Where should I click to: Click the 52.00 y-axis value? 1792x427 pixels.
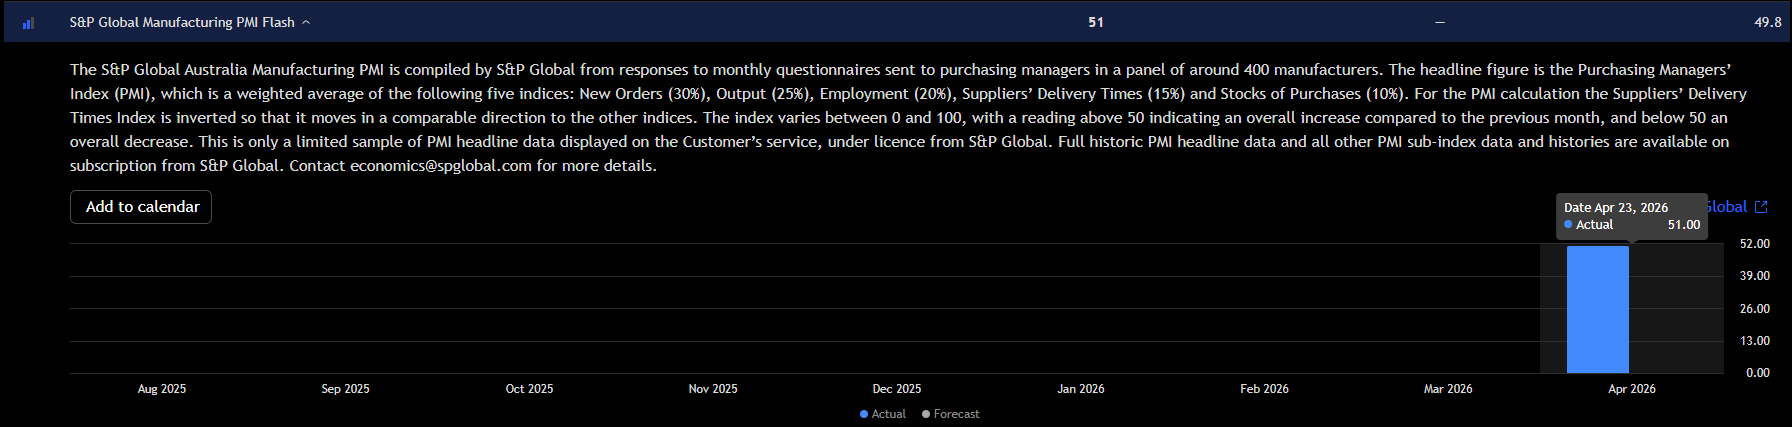[x=1755, y=244]
